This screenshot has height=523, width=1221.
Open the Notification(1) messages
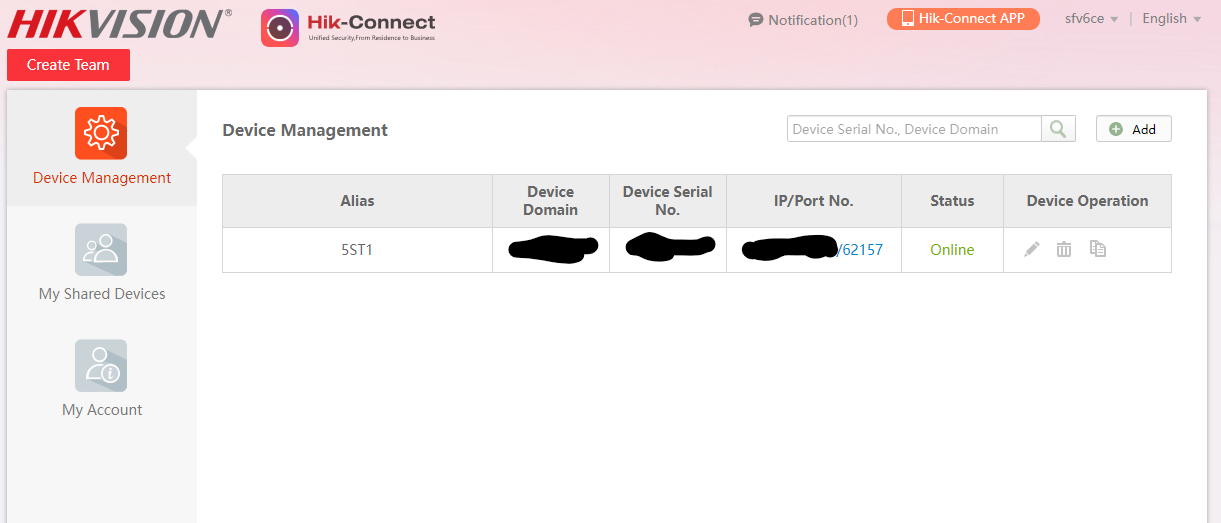tap(803, 20)
